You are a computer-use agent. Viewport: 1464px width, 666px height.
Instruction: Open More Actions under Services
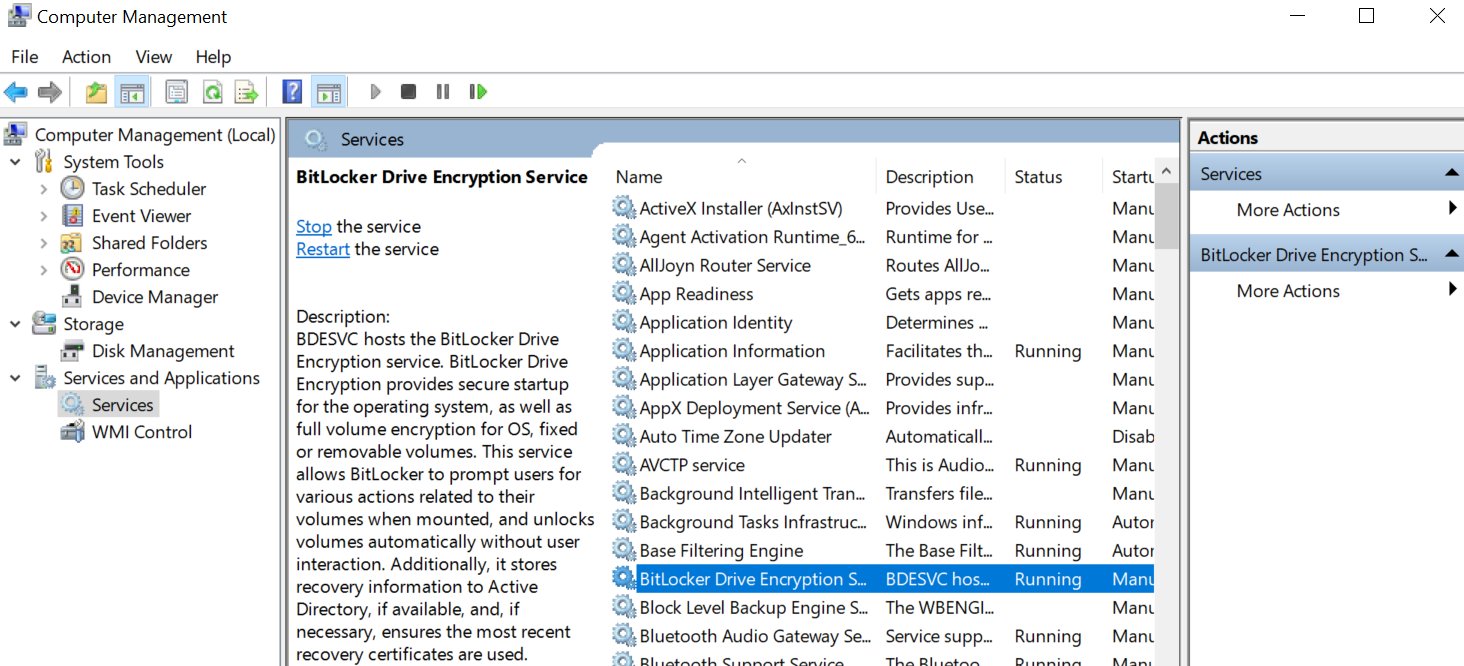[x=1288, y=210]
